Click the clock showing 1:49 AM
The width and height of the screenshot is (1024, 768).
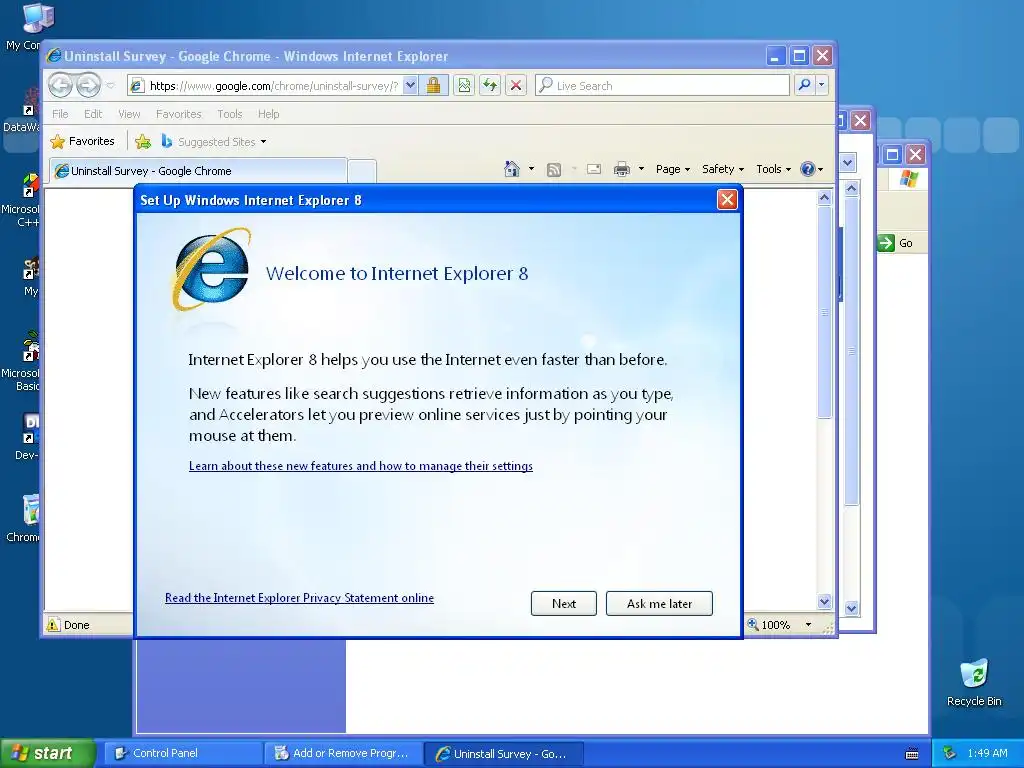[x=987, y=753]
